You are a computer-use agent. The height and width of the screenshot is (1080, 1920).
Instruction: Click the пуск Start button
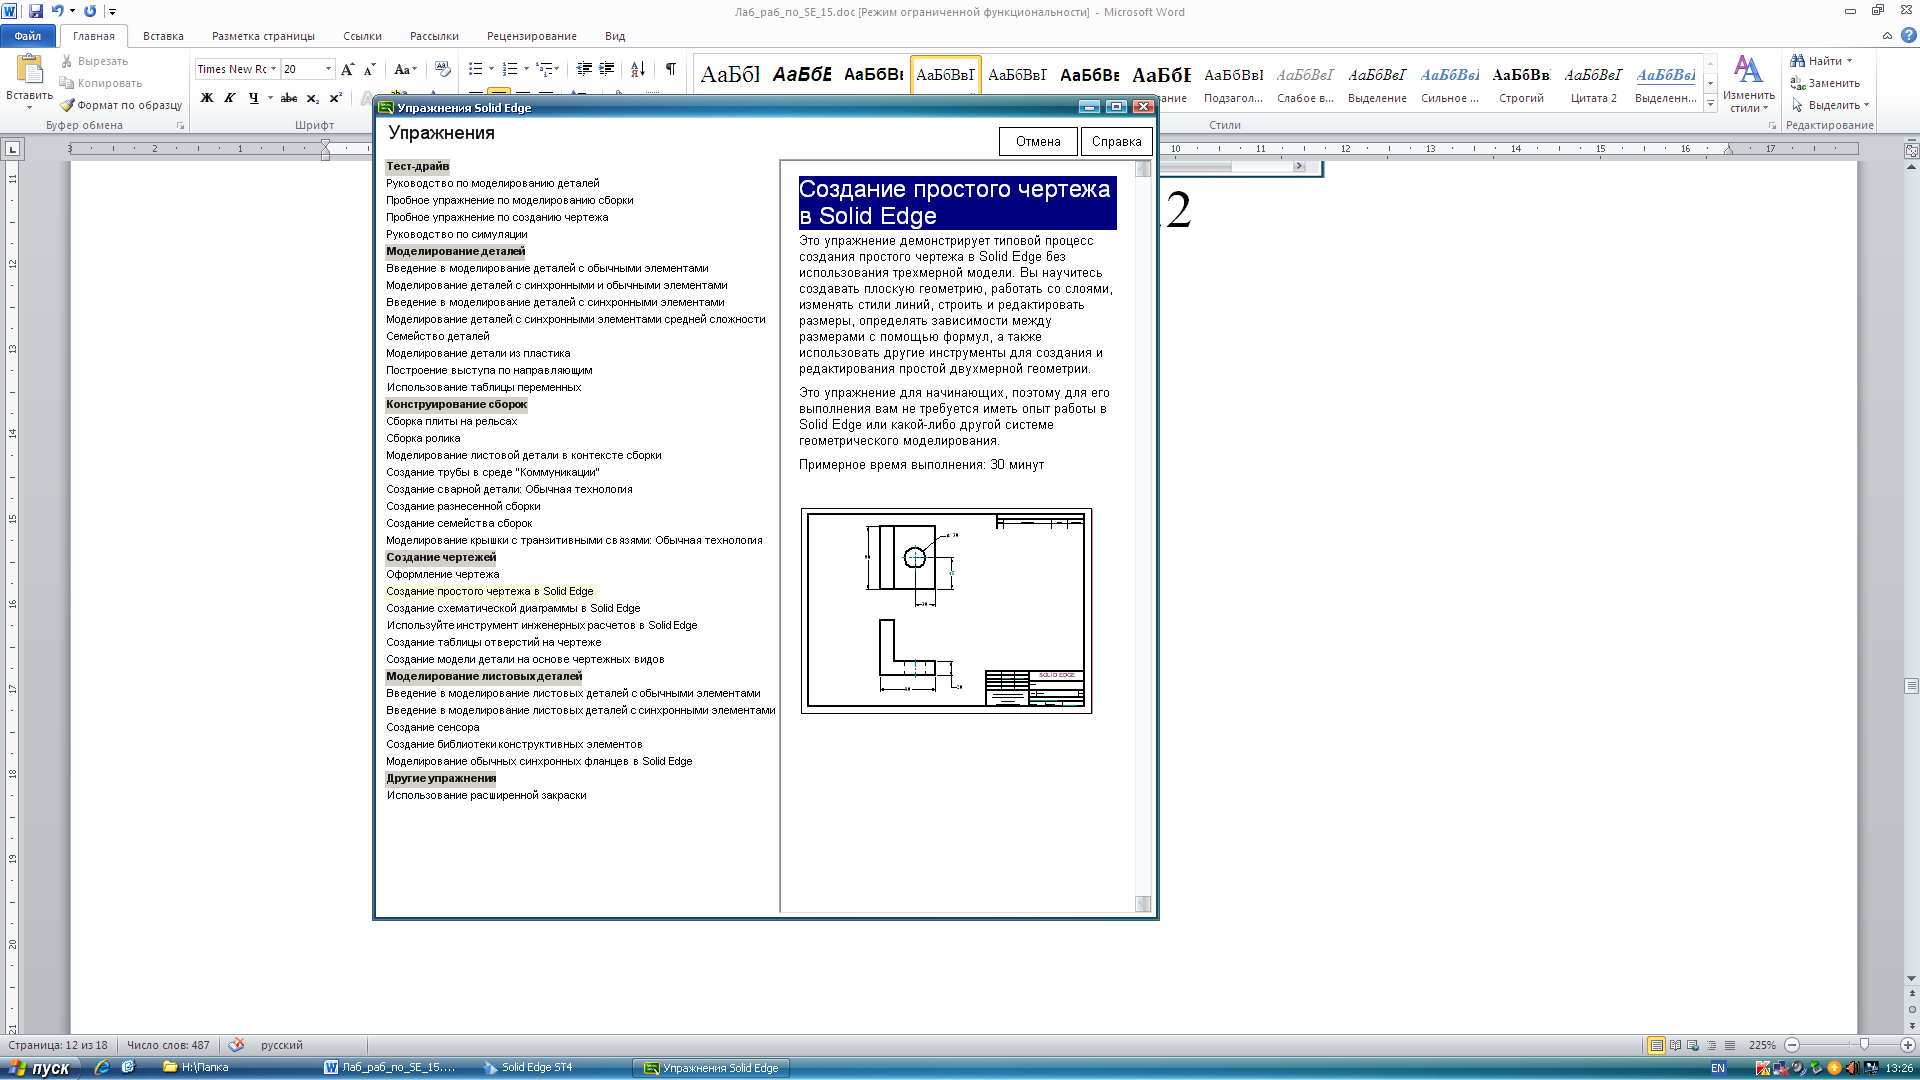pyautogui.click(x=40, y=1068)
